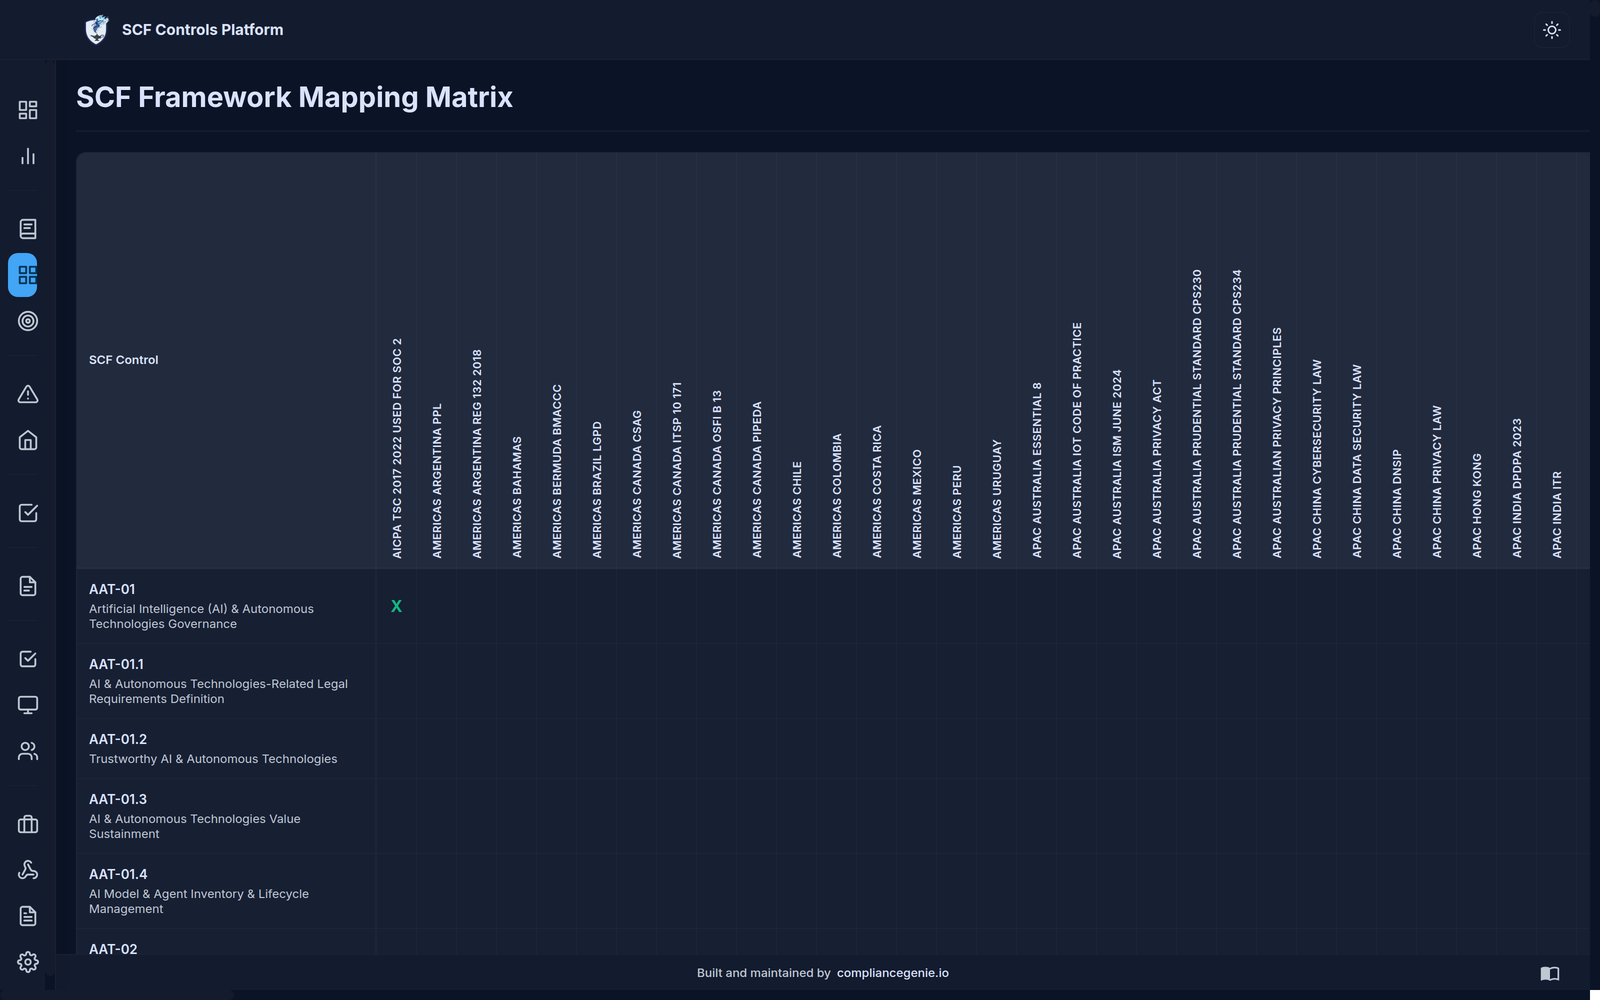Select the AAT-01 control row label
1600x1000 pixels.
click(226, 606)
